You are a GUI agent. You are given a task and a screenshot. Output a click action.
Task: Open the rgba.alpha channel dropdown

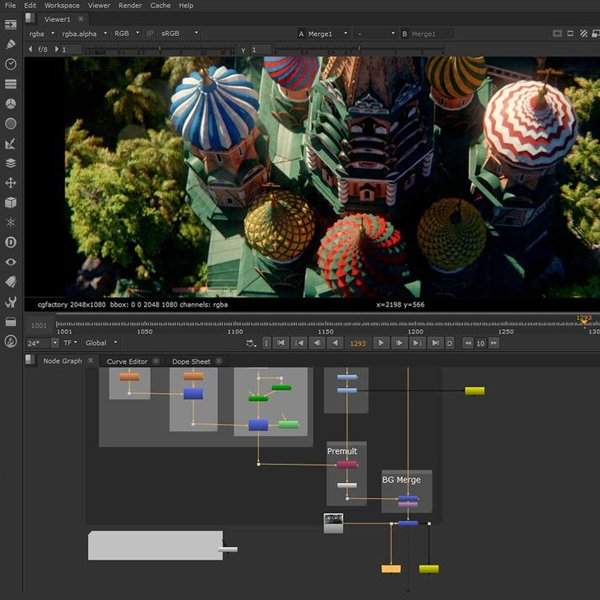(x=84, y=34)
